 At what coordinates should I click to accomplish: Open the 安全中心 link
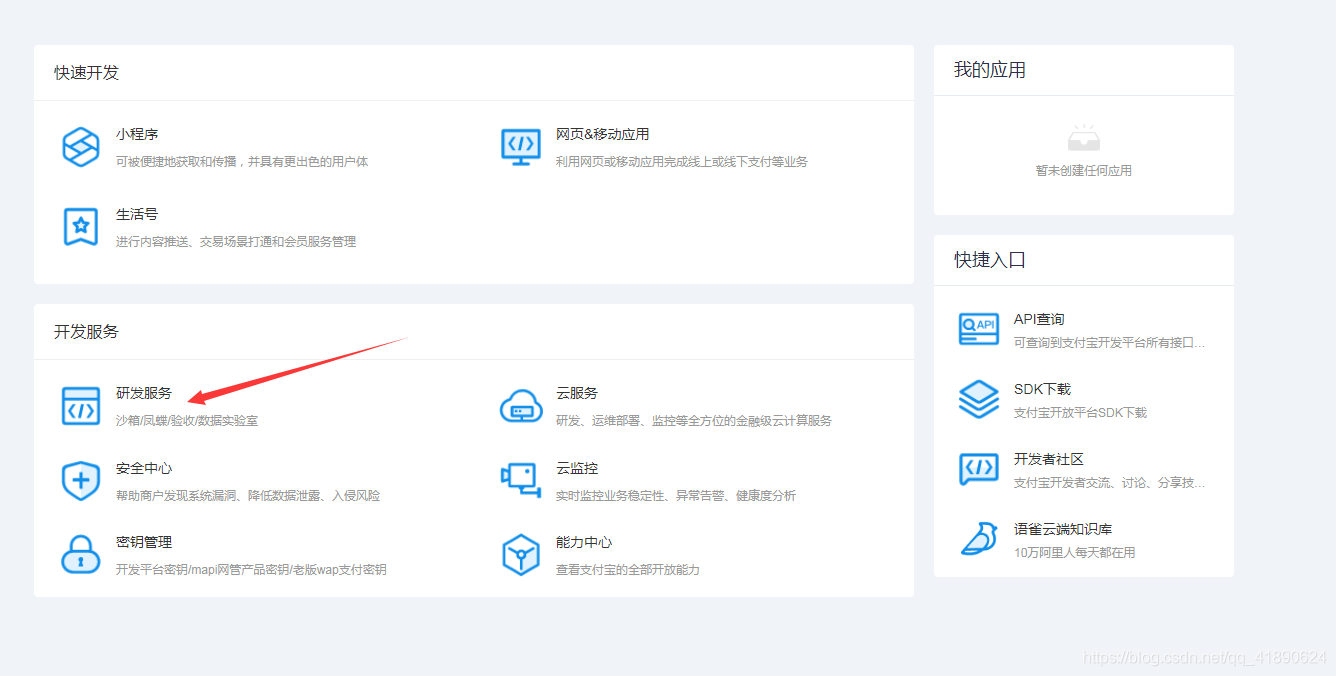pyautogui.click(x=144, y=469)
